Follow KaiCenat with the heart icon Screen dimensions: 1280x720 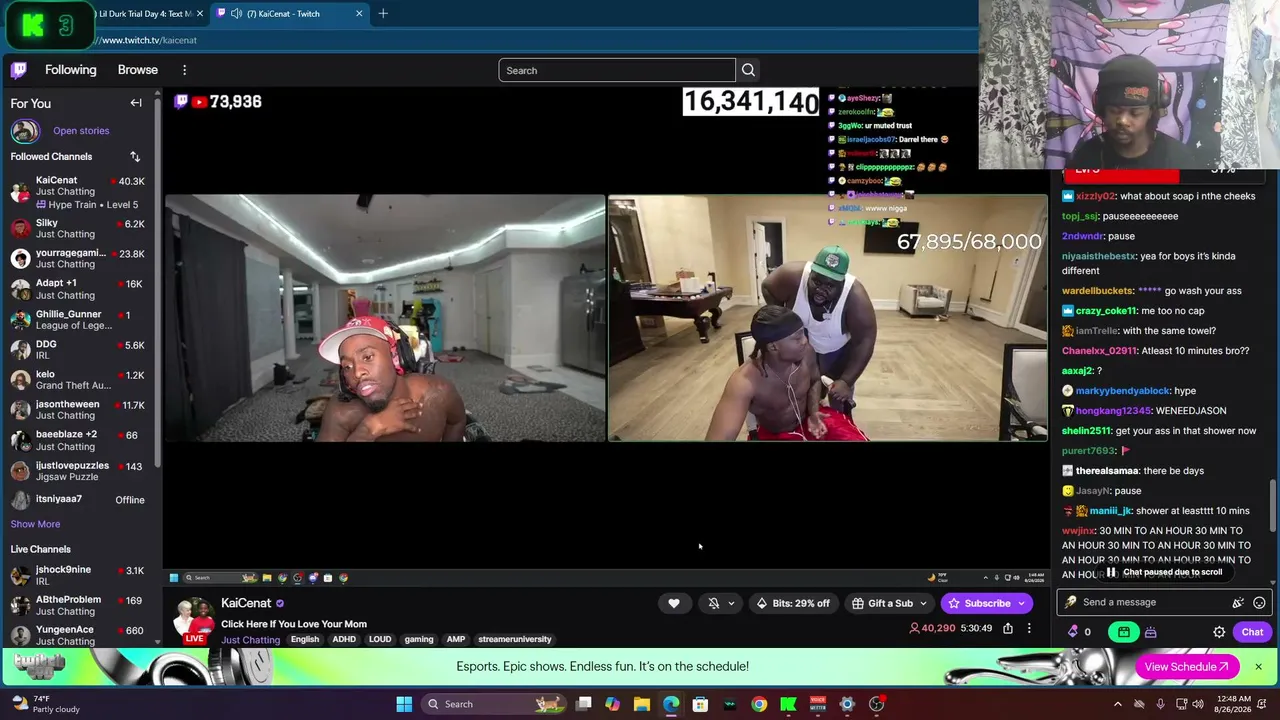pyautogui.click(x=674, y=603)
